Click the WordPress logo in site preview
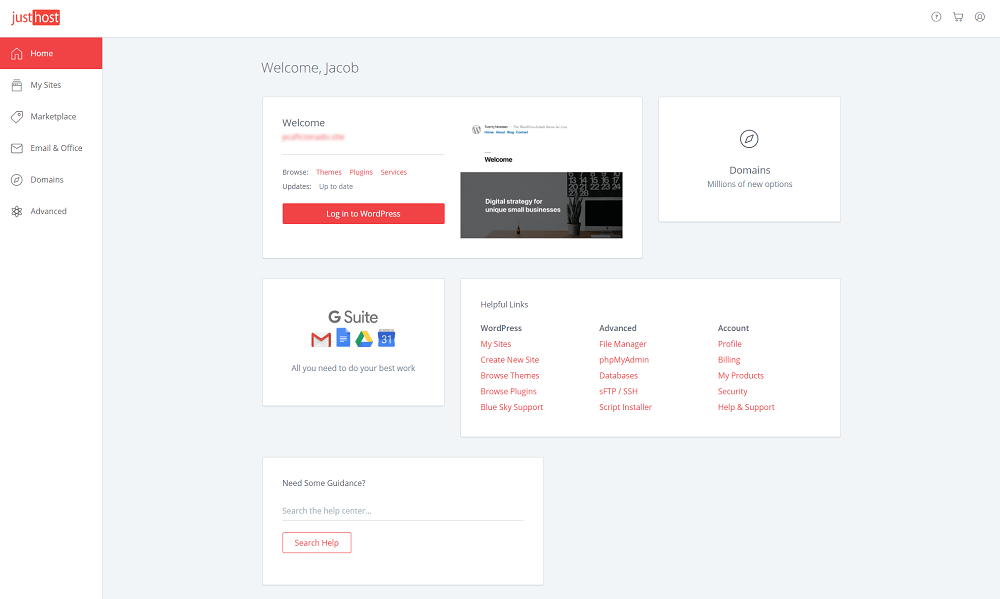The image size is (1000, 599). coord(476,129)
